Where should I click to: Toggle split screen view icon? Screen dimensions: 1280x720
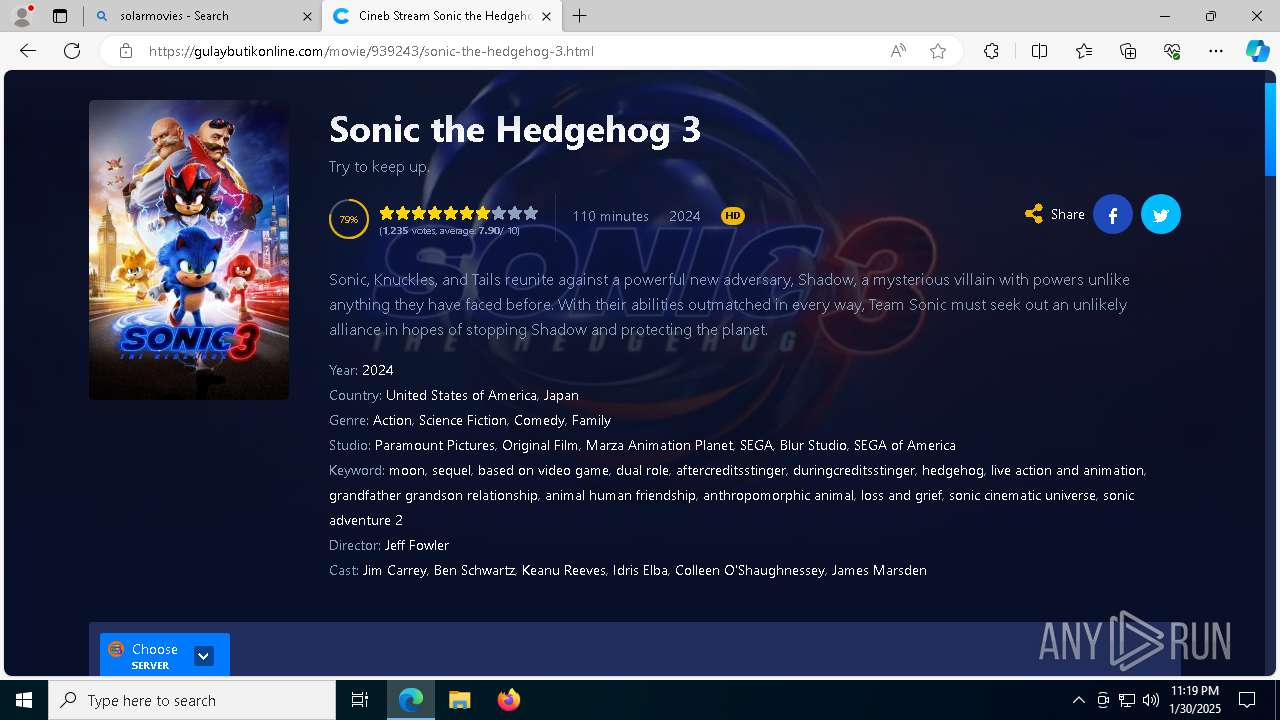click(1039, 51)
